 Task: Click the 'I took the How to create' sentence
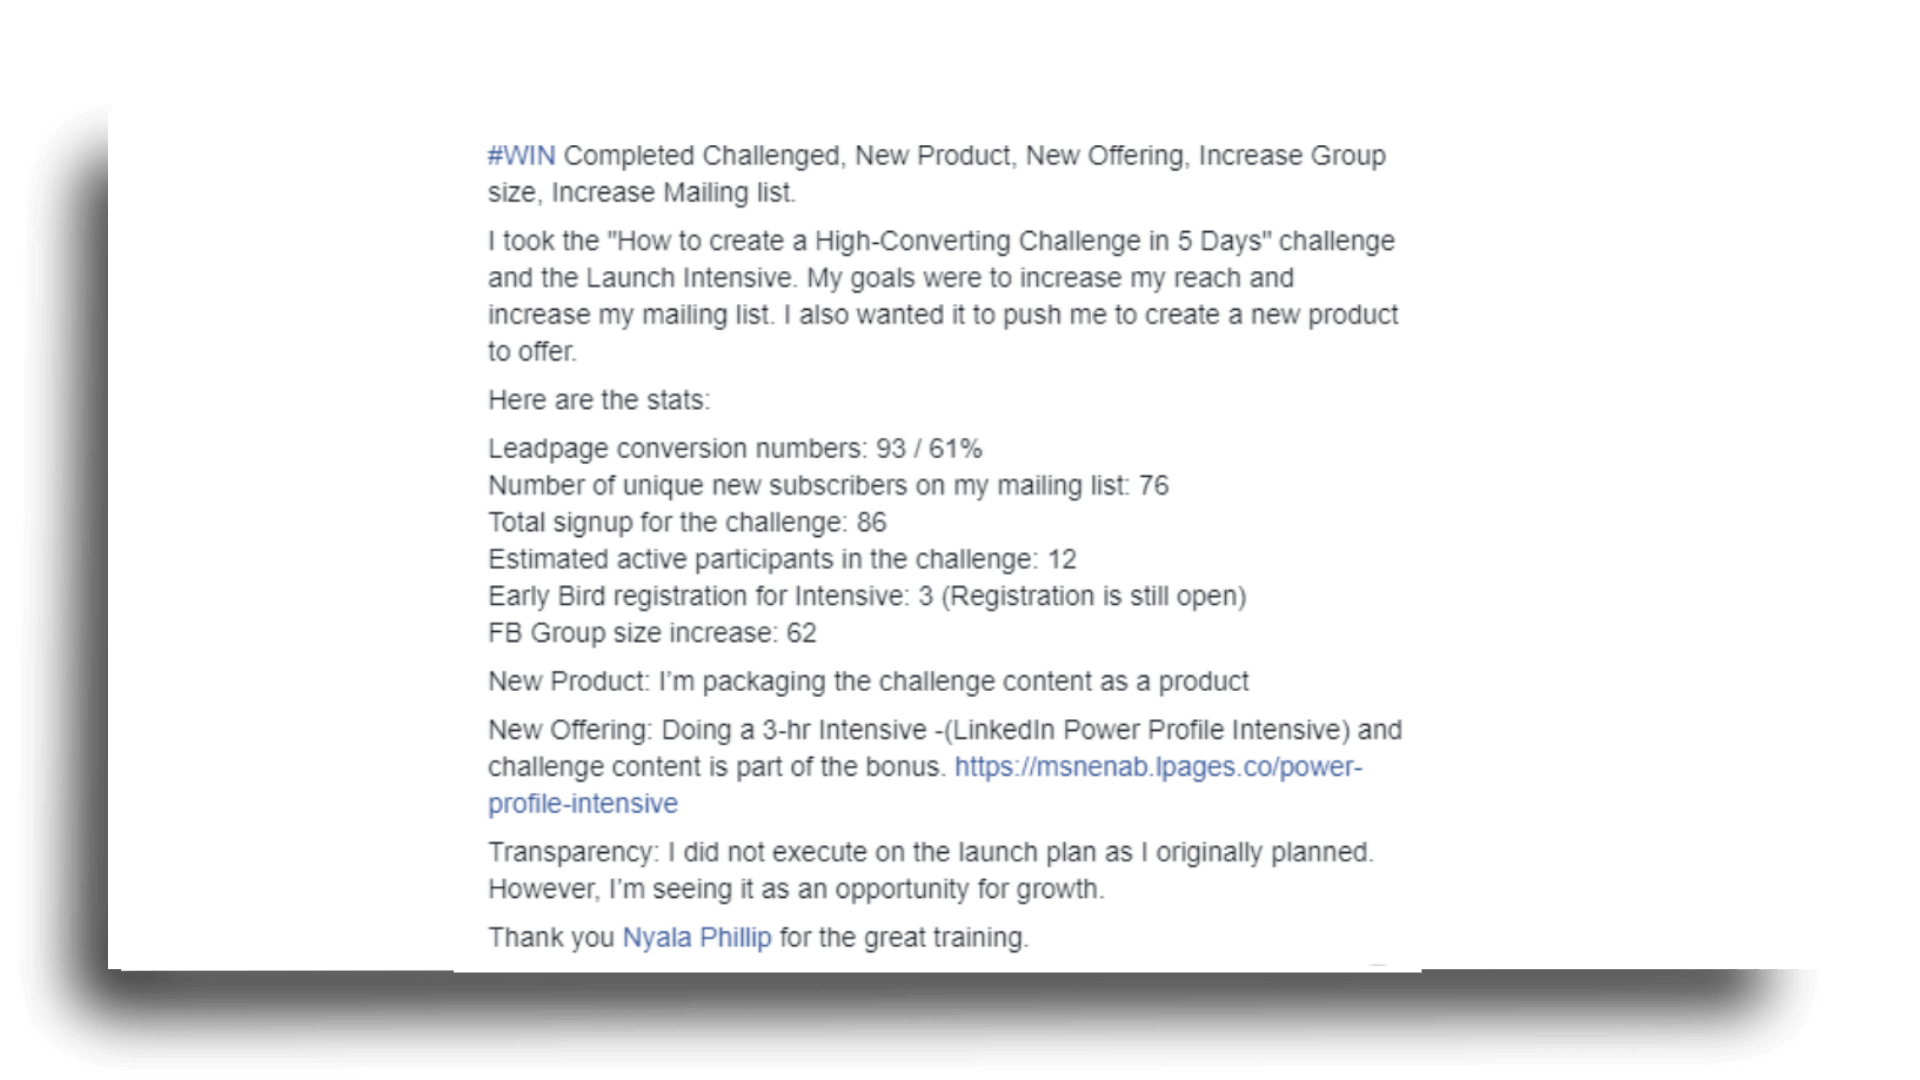tap(941, 242)
